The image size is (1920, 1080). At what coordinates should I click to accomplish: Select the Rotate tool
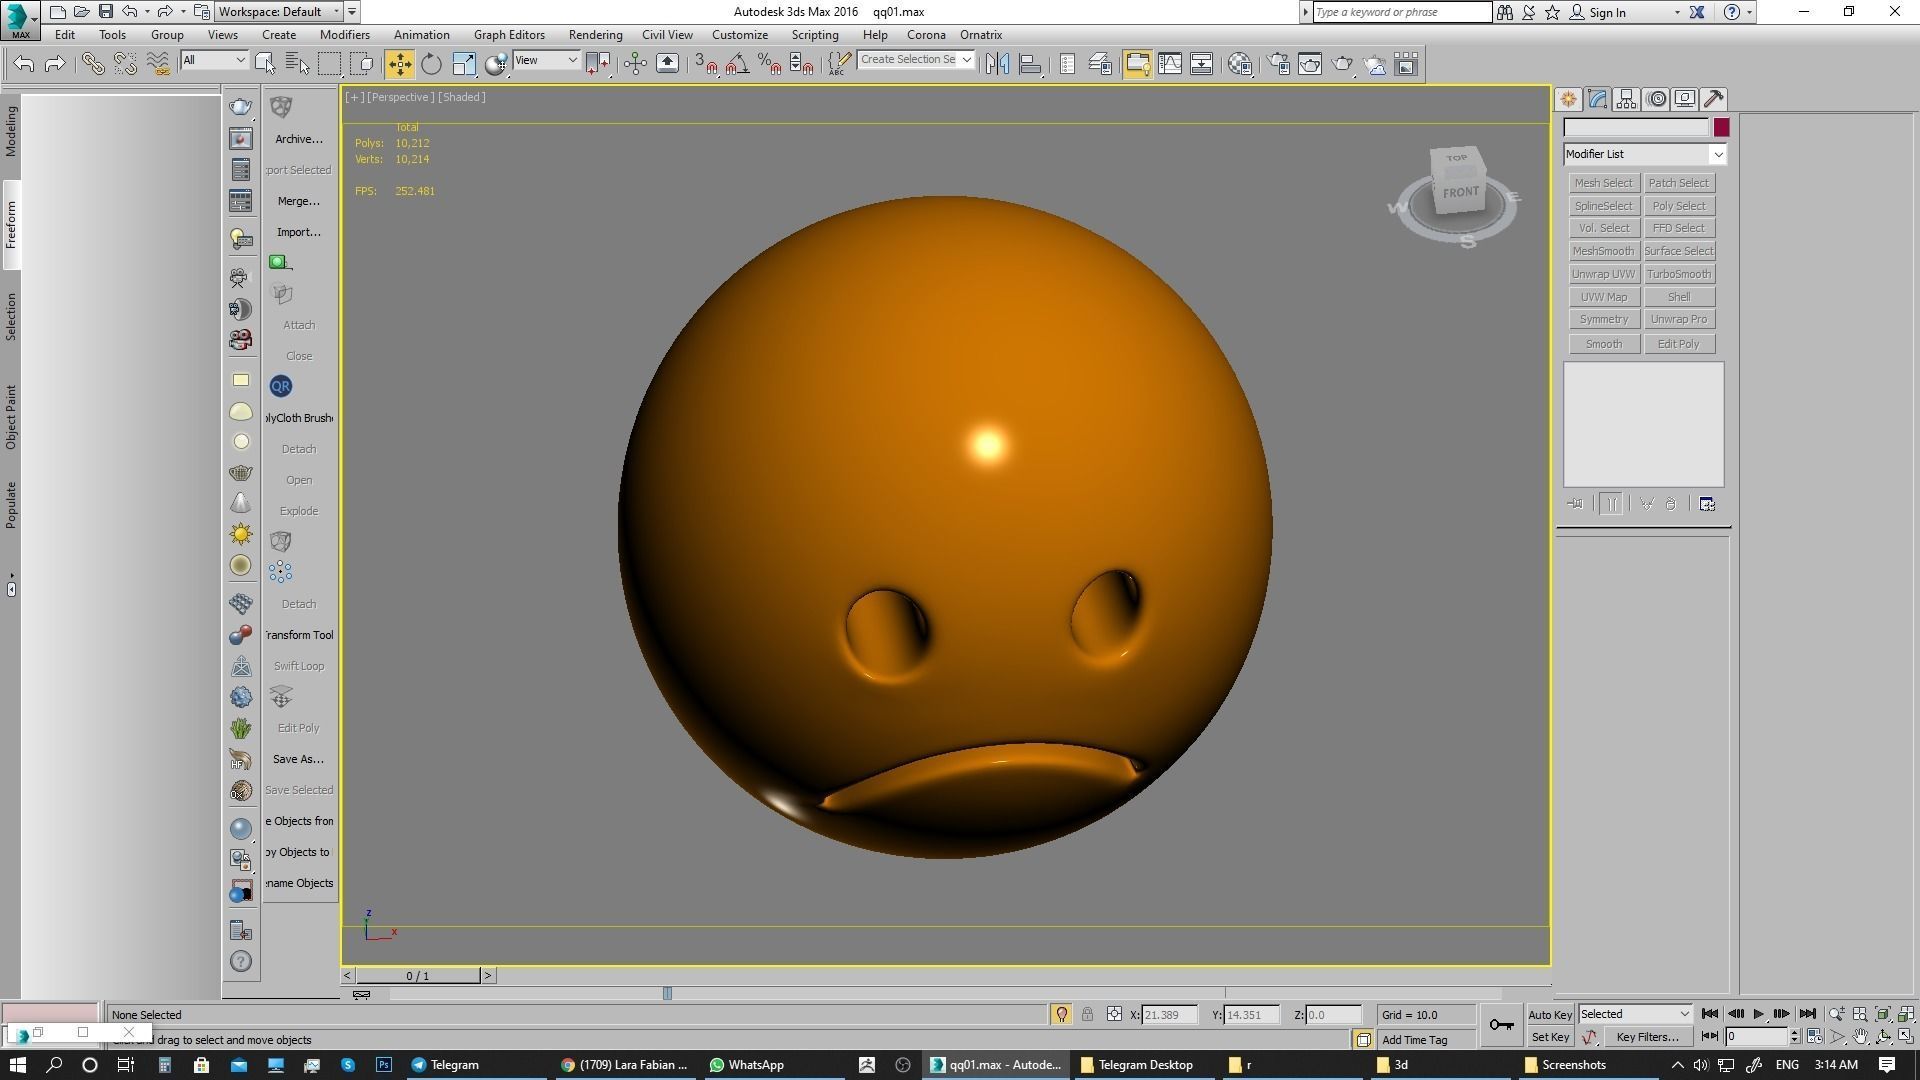tap(431, 64)
